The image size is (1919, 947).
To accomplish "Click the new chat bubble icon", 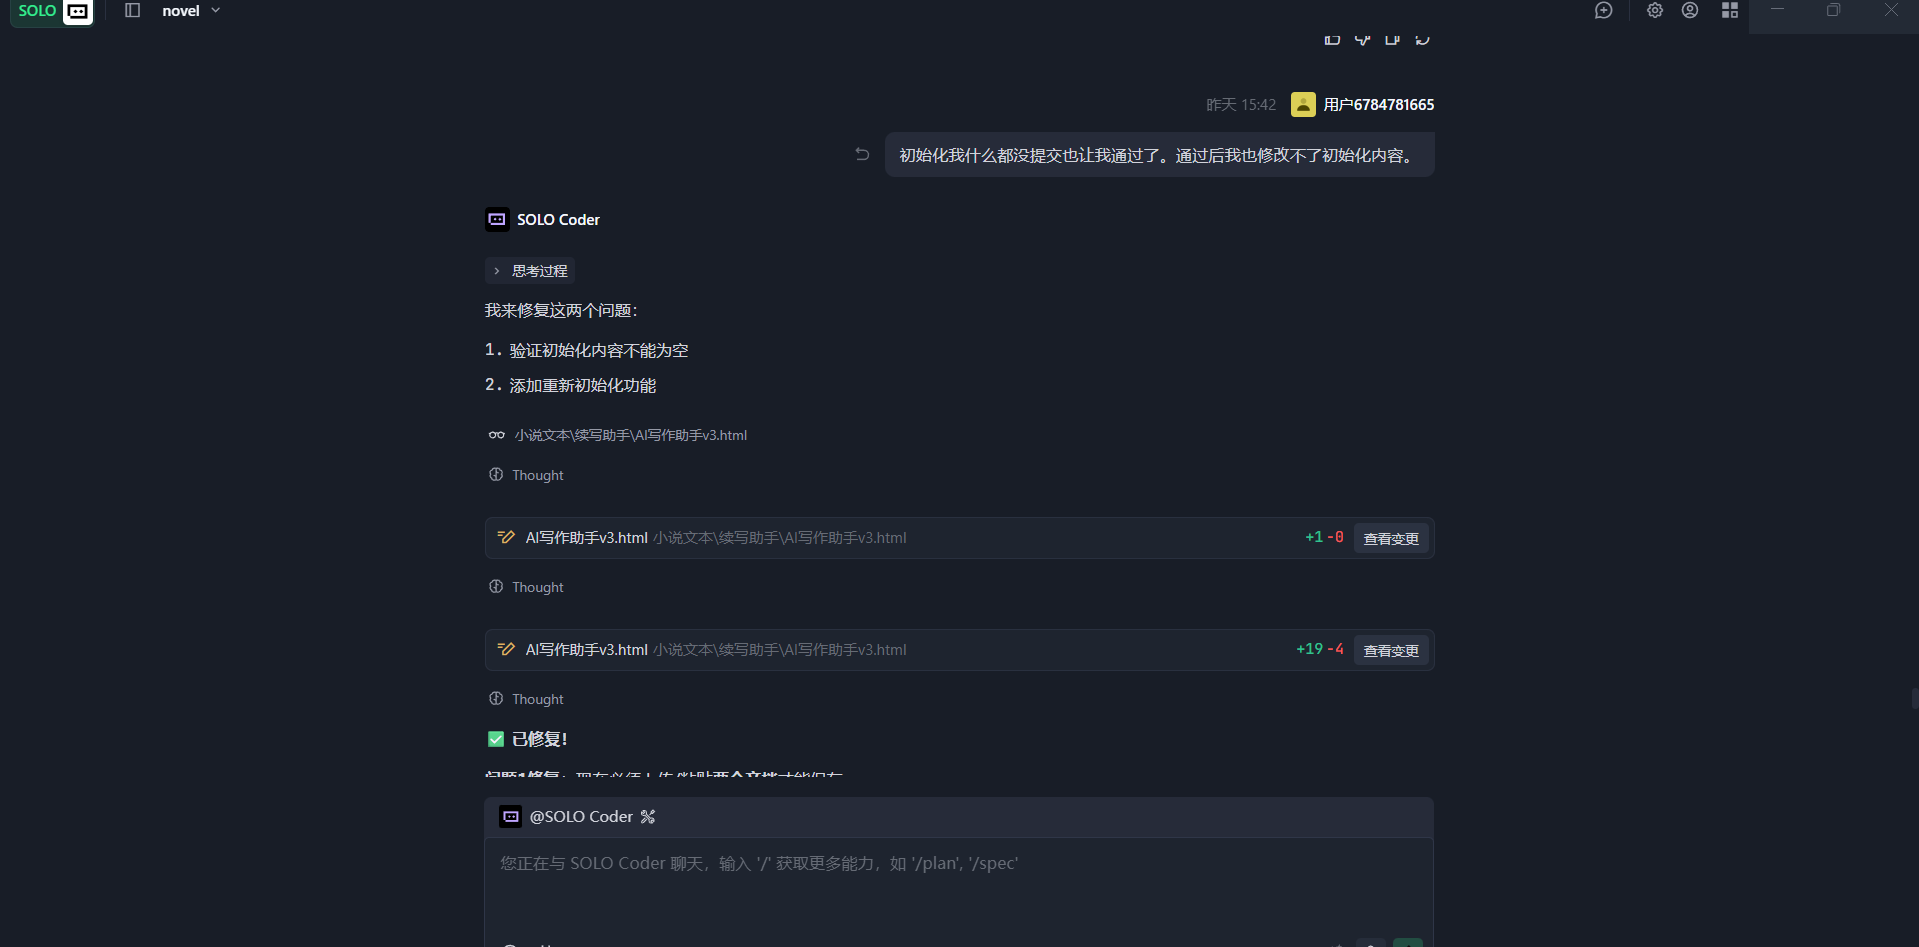I will [x=1603, y=11].
